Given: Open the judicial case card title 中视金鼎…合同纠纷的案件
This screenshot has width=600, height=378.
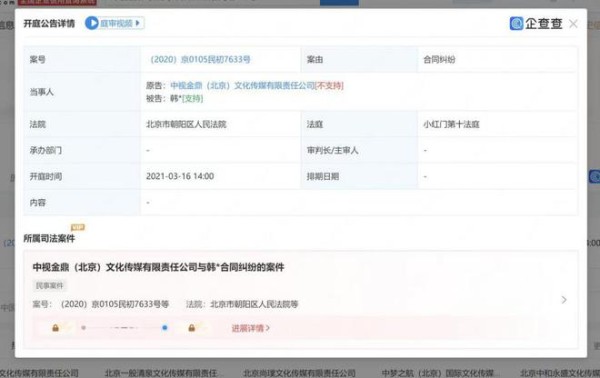Looking at the screenshot, I should [x=158, y=267].
